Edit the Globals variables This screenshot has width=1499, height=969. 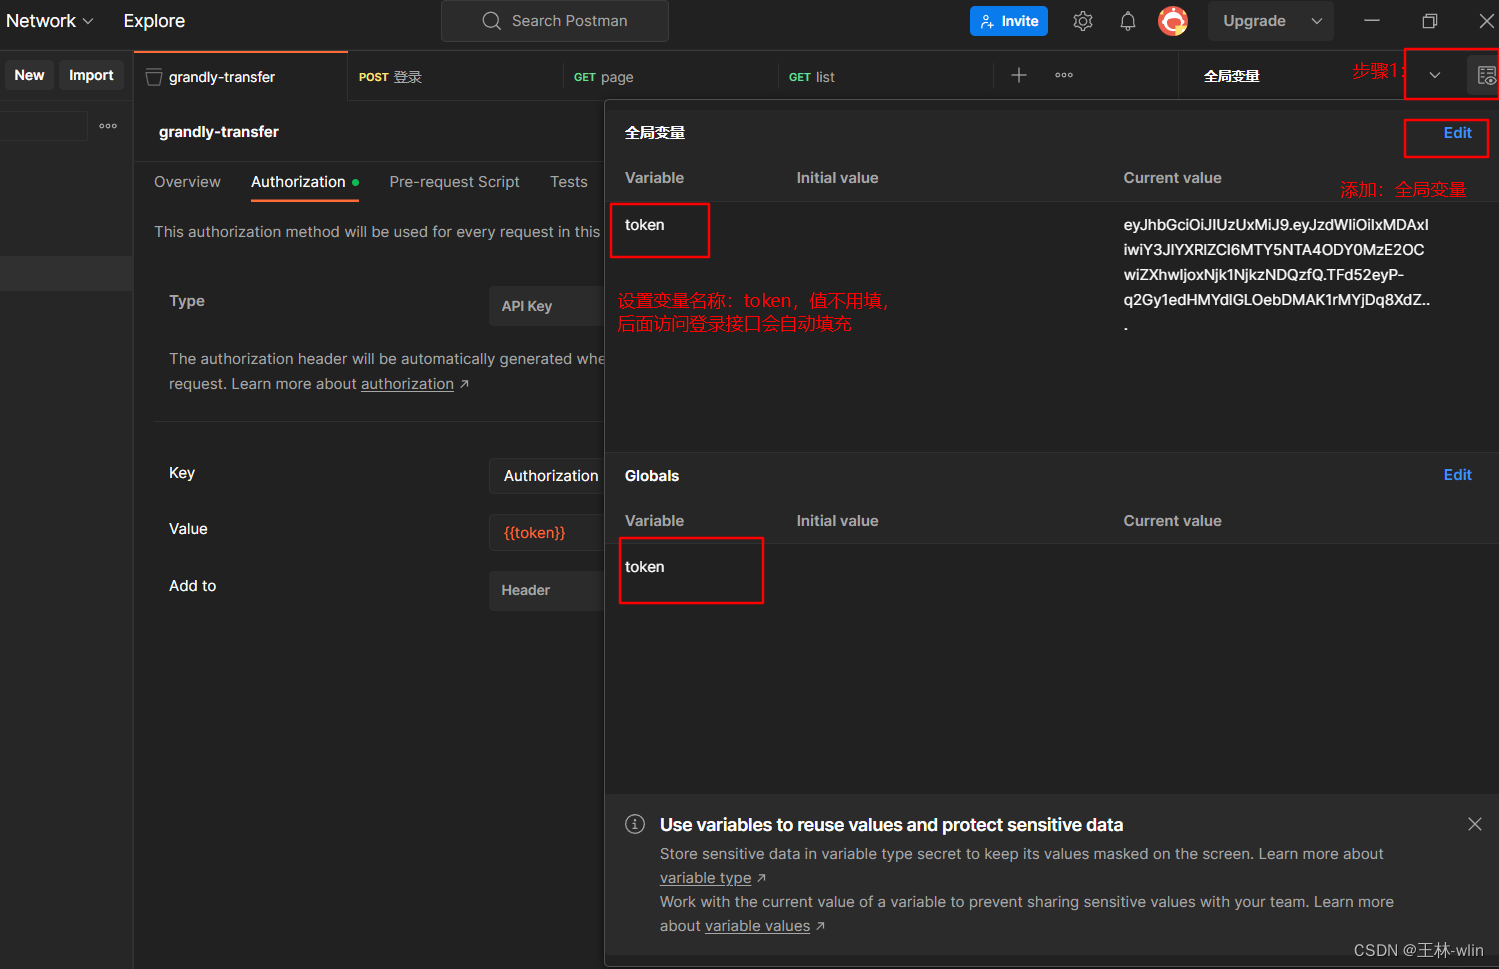pos(1457,475)
